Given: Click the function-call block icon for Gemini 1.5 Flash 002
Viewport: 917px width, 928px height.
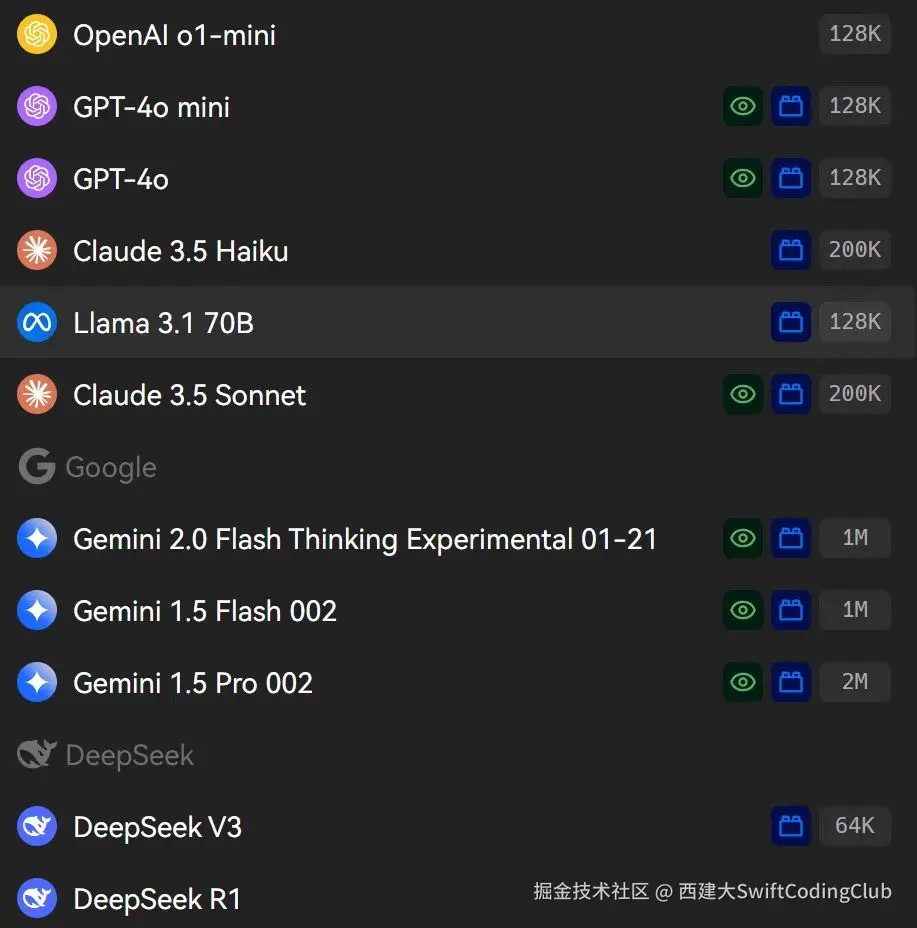Looking at the screenshot, I should [x=791, y=610].
